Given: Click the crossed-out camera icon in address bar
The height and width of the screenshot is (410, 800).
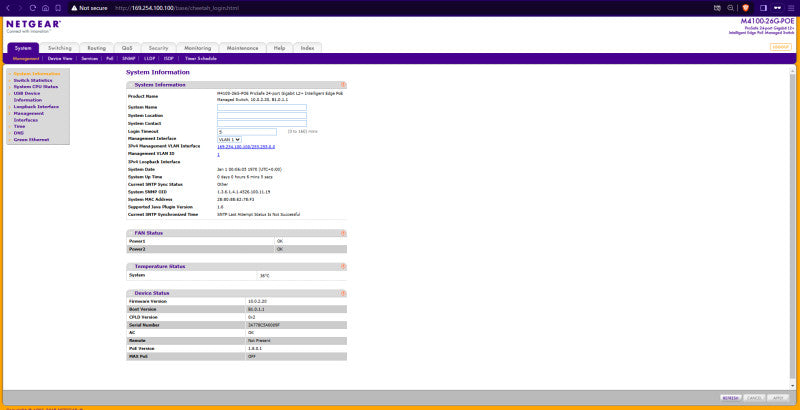Looking at the screenshot, I should pyautogui.click(x=717, y=8).
